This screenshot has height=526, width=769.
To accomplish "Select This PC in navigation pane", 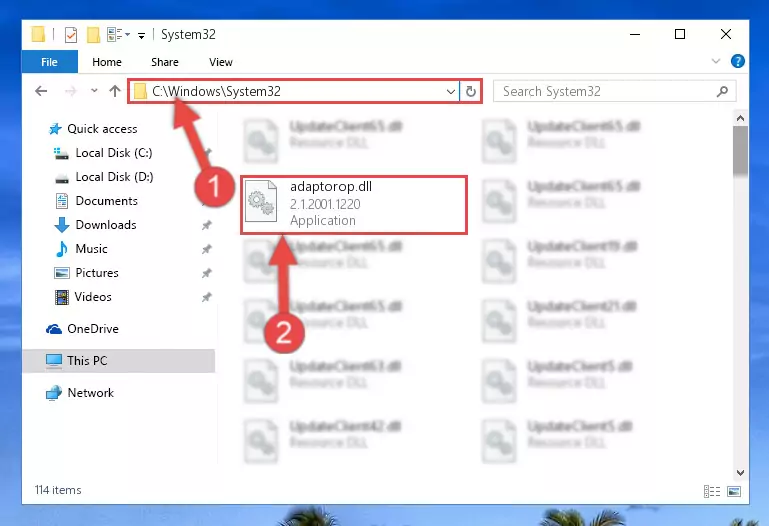I will tap(118, 361).
